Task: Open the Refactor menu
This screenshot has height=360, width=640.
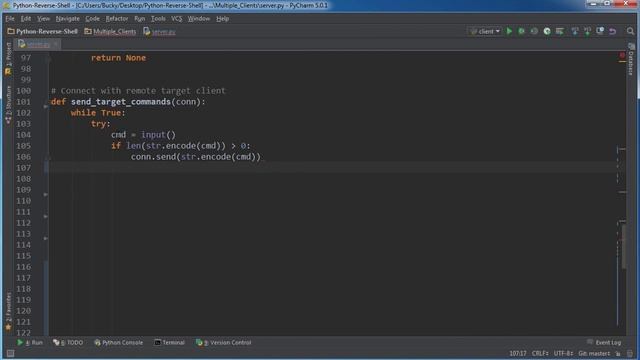Action: pos(117,18)
